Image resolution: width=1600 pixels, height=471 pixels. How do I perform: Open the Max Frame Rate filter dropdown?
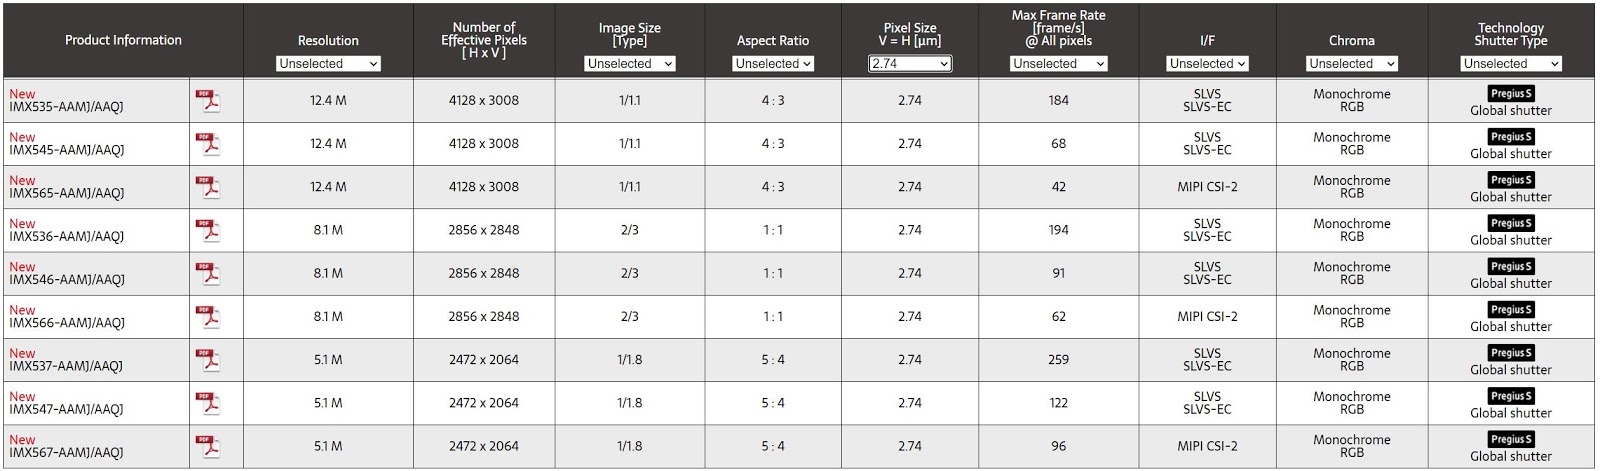point(1059,64)
